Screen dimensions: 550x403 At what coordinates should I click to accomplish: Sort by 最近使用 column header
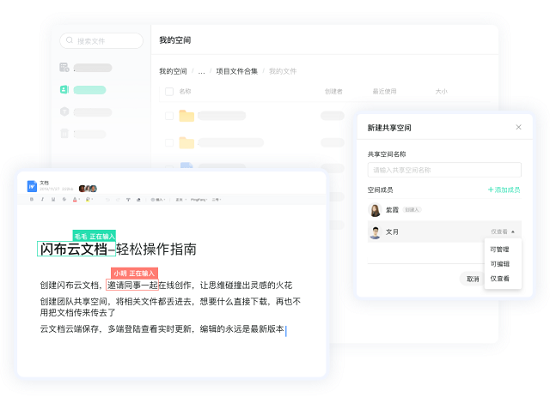[x=384, y=92]
